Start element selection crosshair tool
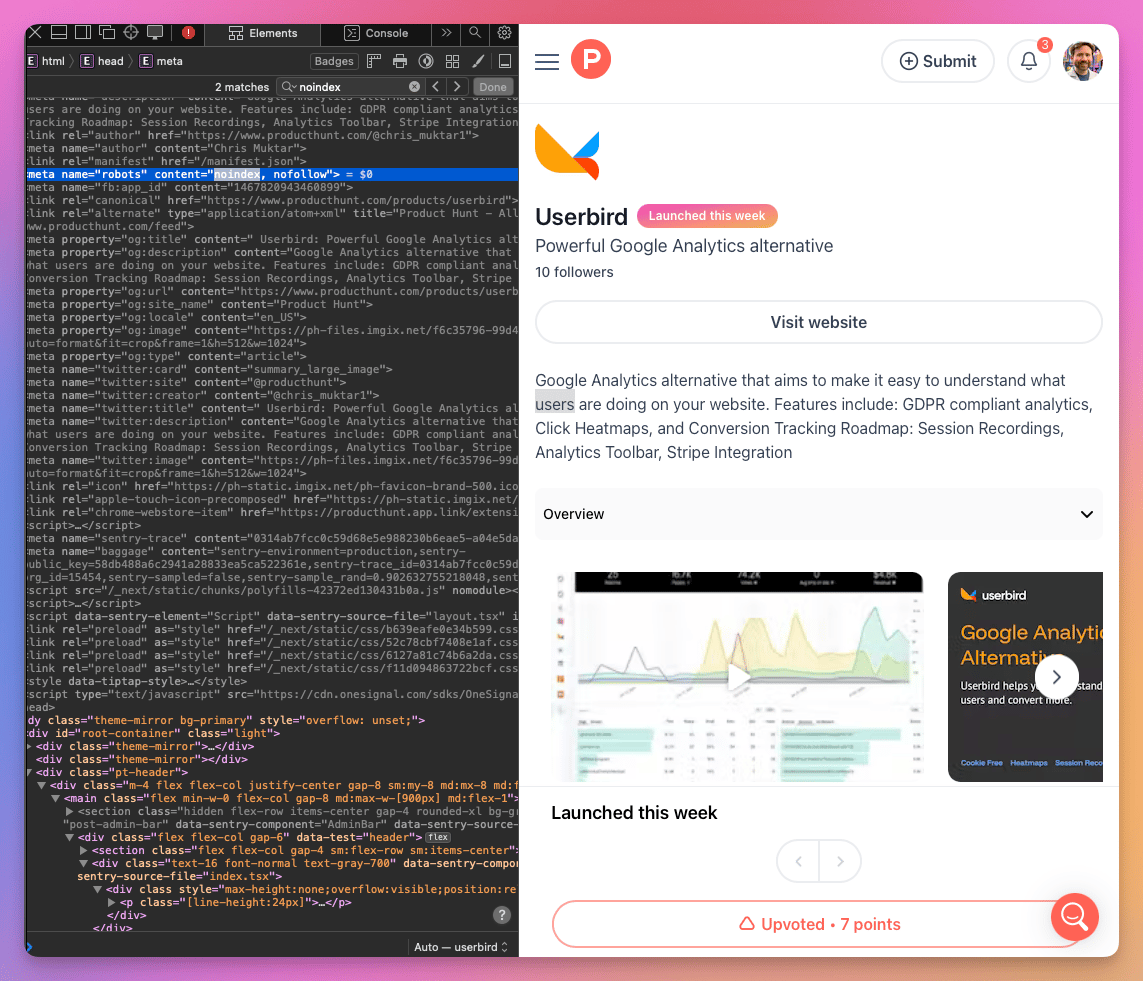The image size is (1143, 981). click(131, 33)
